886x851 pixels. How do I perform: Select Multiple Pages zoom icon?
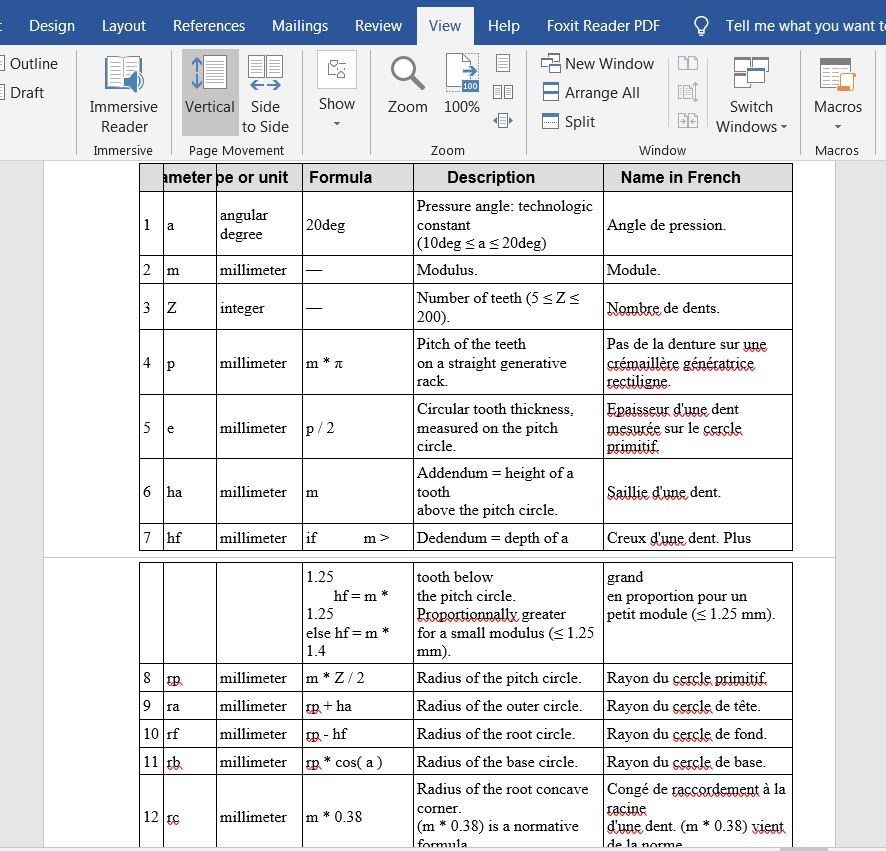pyautogui.click(x=503, y=92)
